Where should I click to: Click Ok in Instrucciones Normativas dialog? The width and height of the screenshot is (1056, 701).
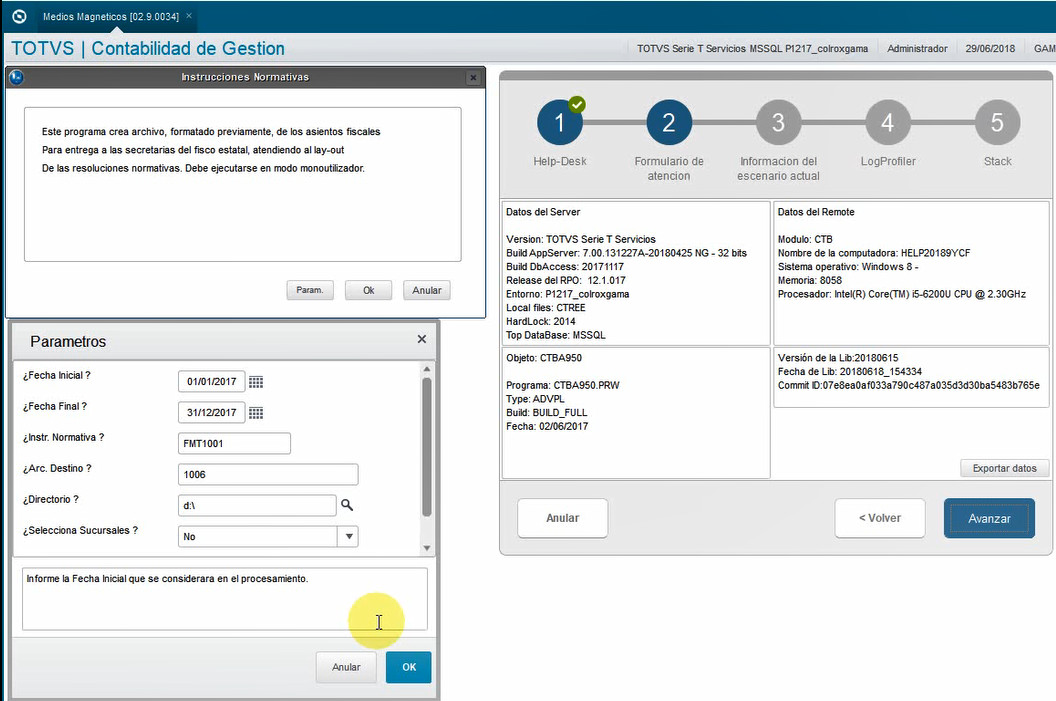[x=368, y=290]
